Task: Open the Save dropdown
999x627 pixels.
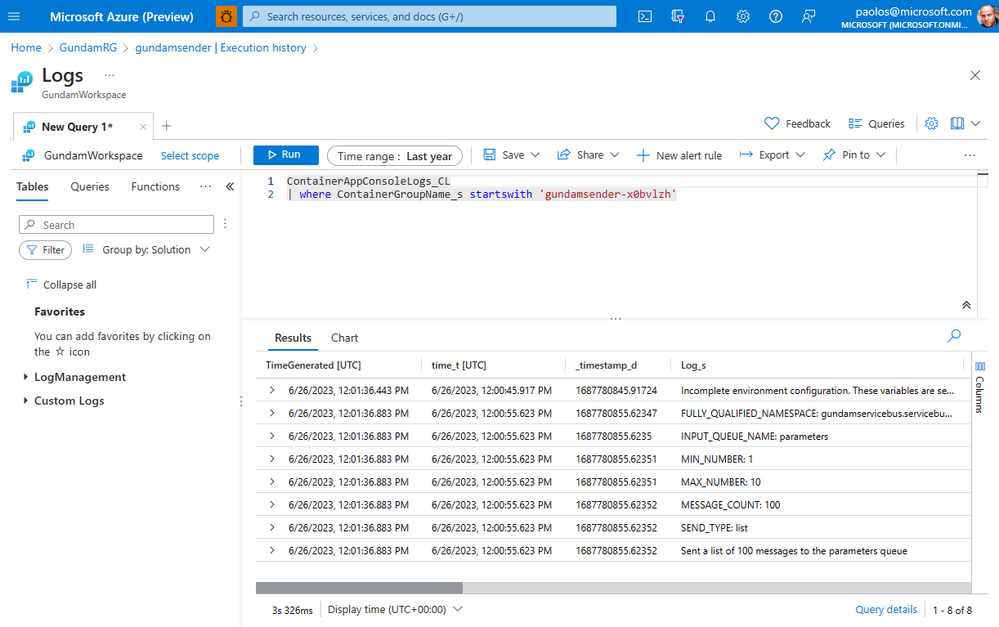Action: [x=512, y=155]
